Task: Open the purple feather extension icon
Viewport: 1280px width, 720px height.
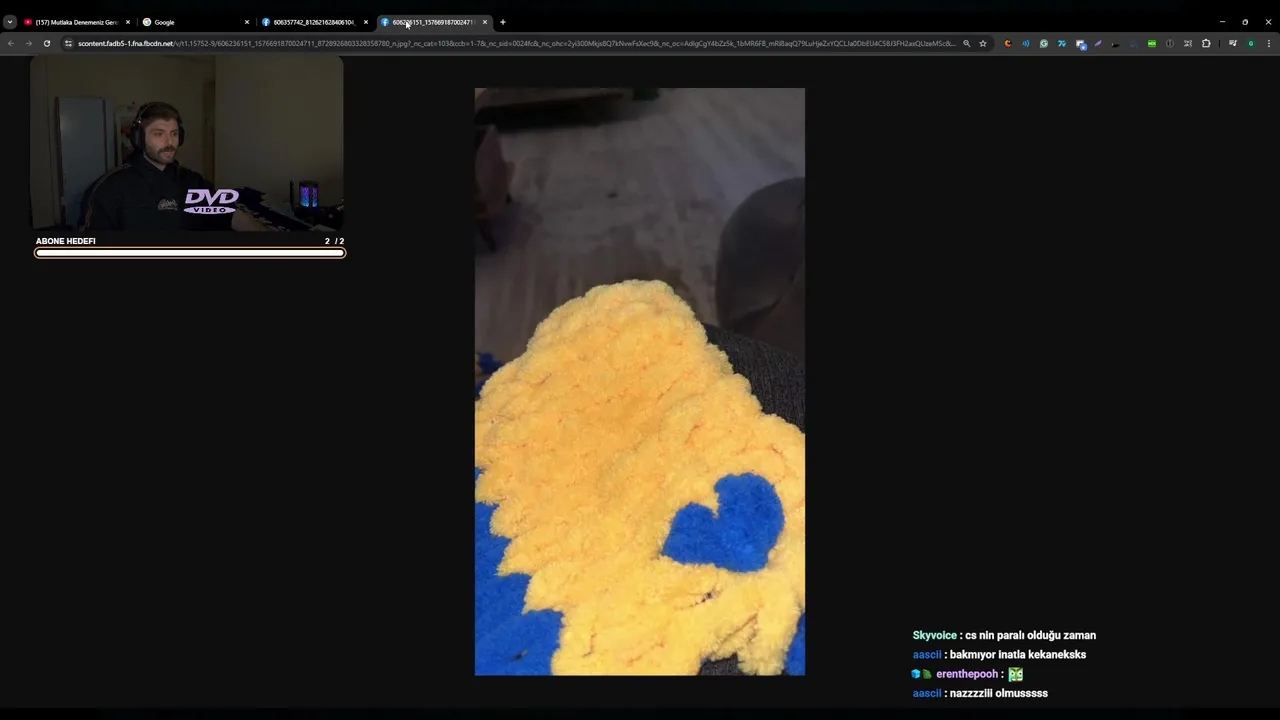Action: tap(1098, 43)
